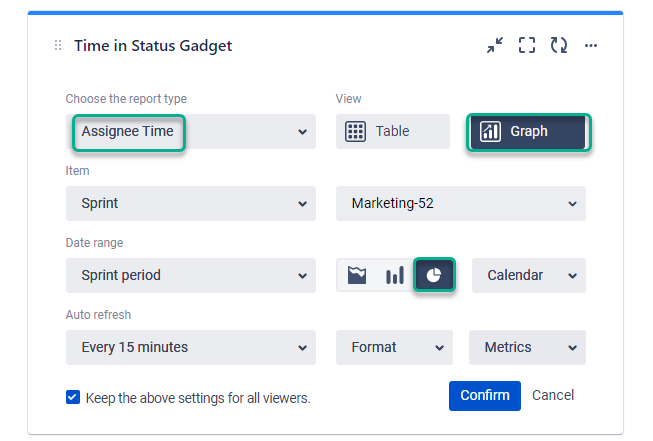Image resolution: width=653 pixels, height=441 pixels.
Task: Toggle Keep settings for all viewers checkbox
Action: (73, 397)
